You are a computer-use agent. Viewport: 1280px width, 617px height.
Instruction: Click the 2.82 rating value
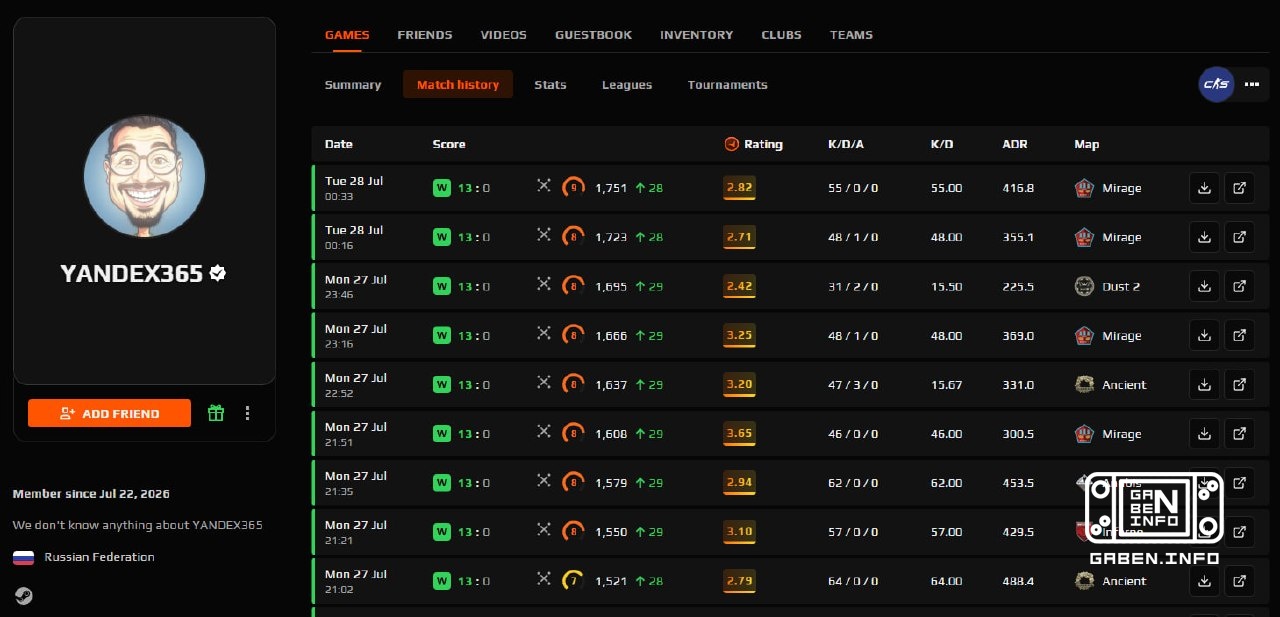pos(739,187)
